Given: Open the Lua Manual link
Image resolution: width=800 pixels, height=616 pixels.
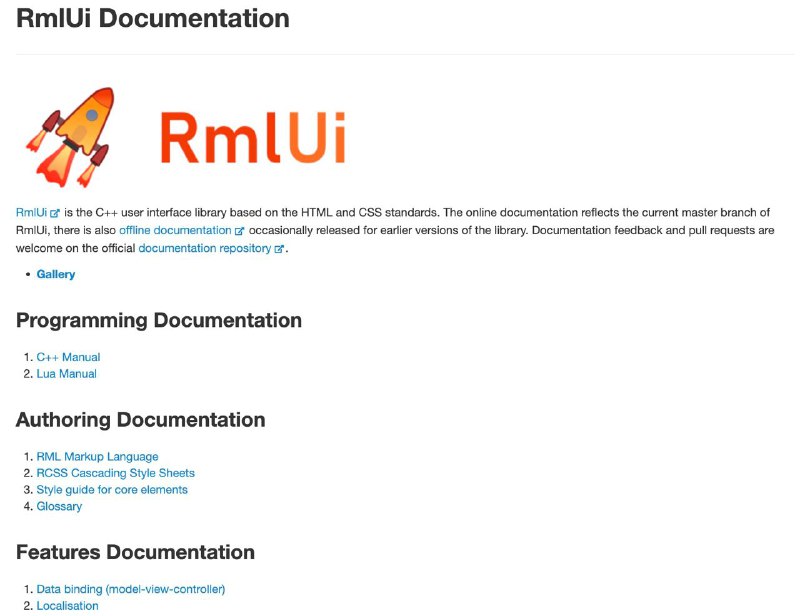Looking at the screenshot, I should [x=66, y=374].
